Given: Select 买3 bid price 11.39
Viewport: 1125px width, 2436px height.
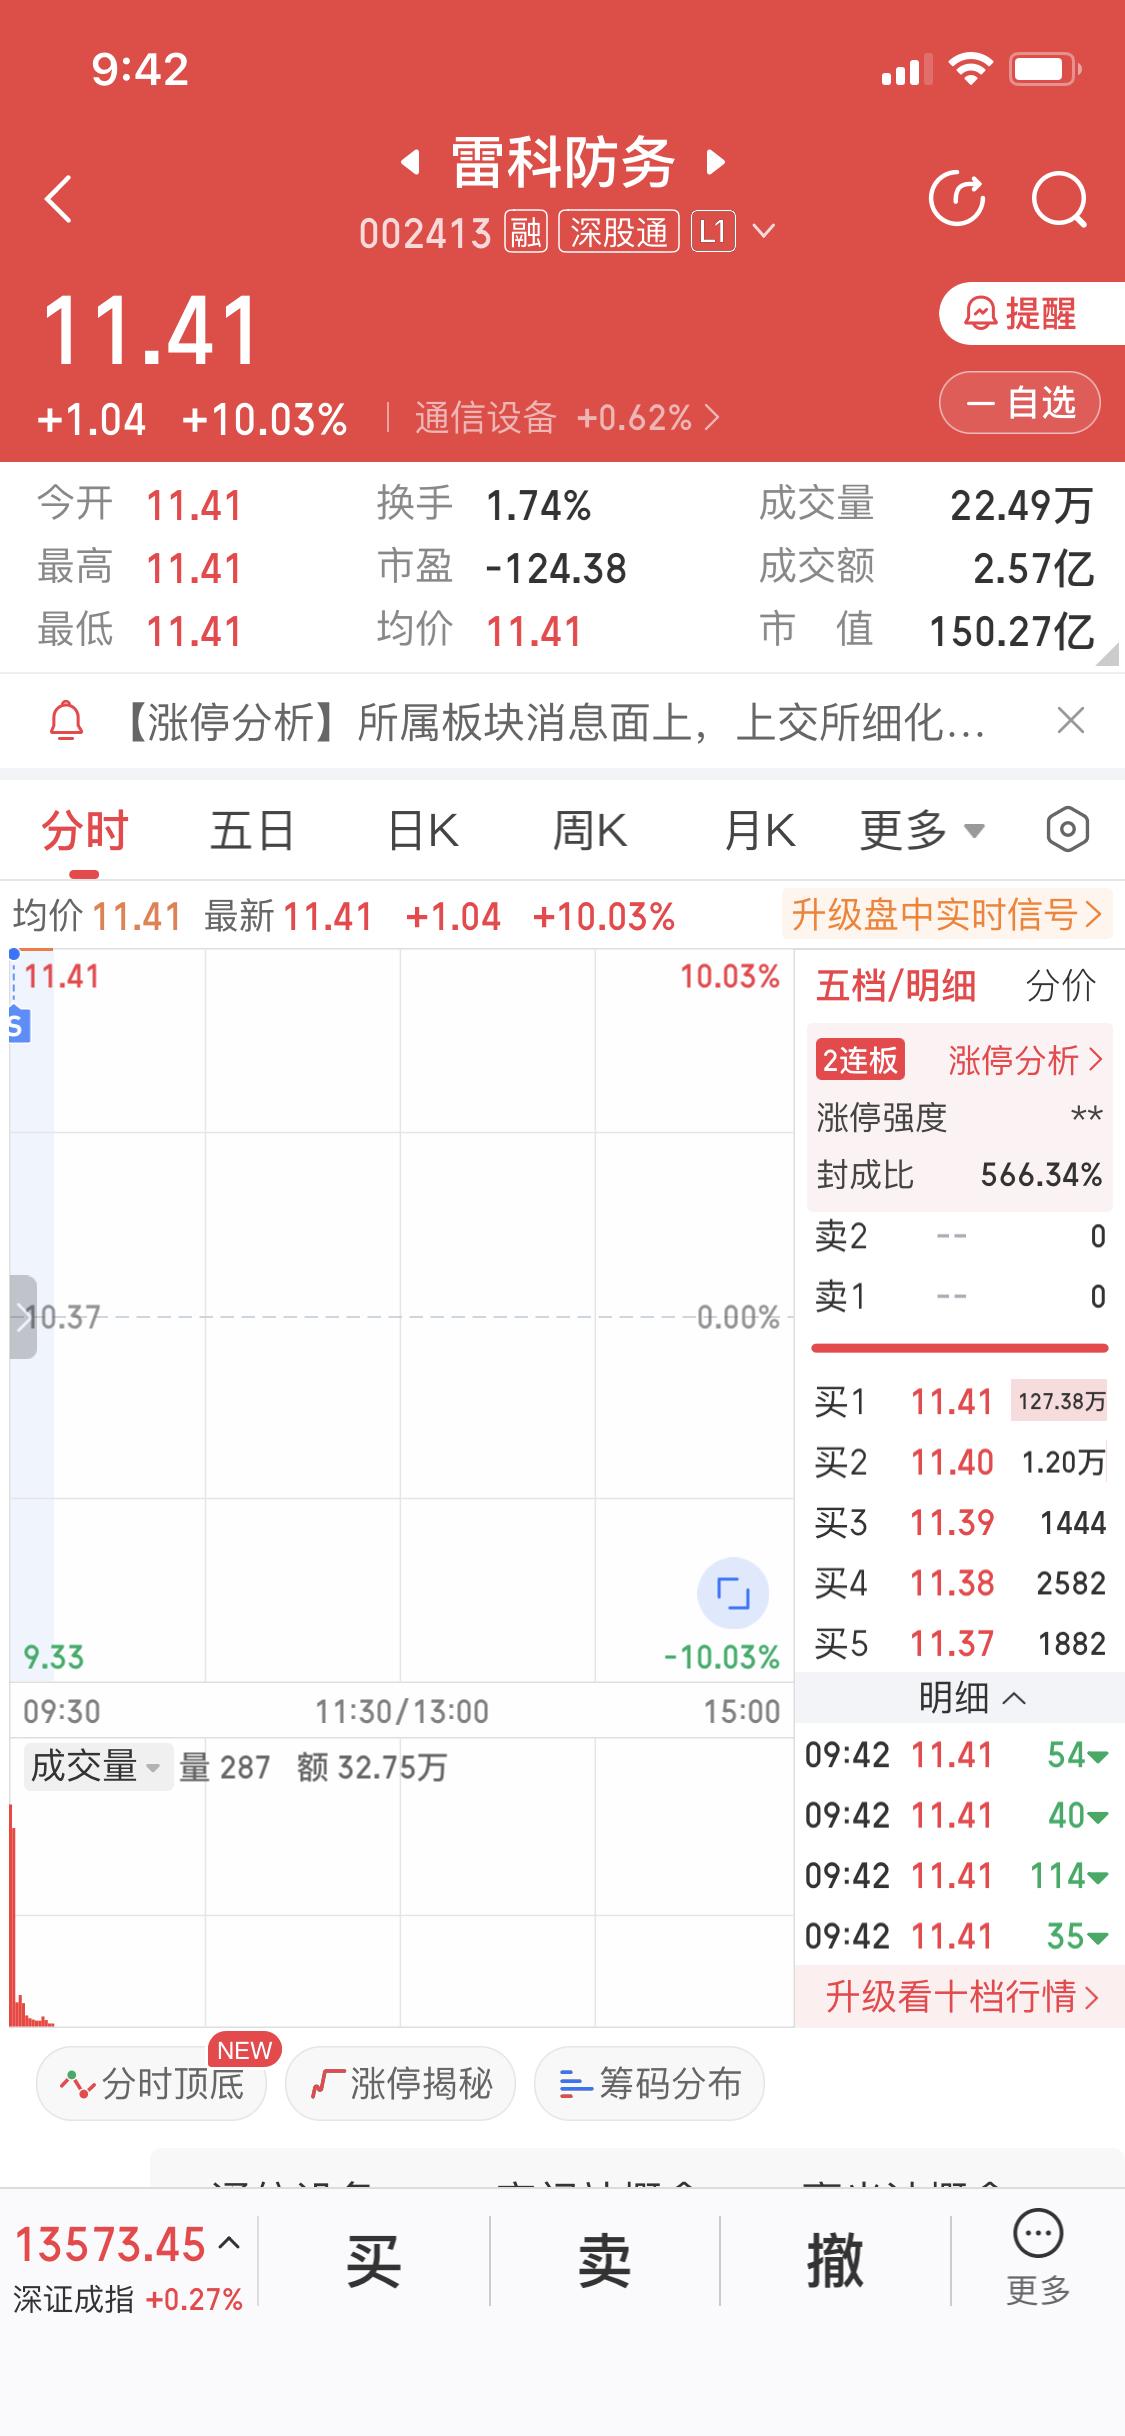Looking at the screenshot, I should click(x=951, y=1523).
